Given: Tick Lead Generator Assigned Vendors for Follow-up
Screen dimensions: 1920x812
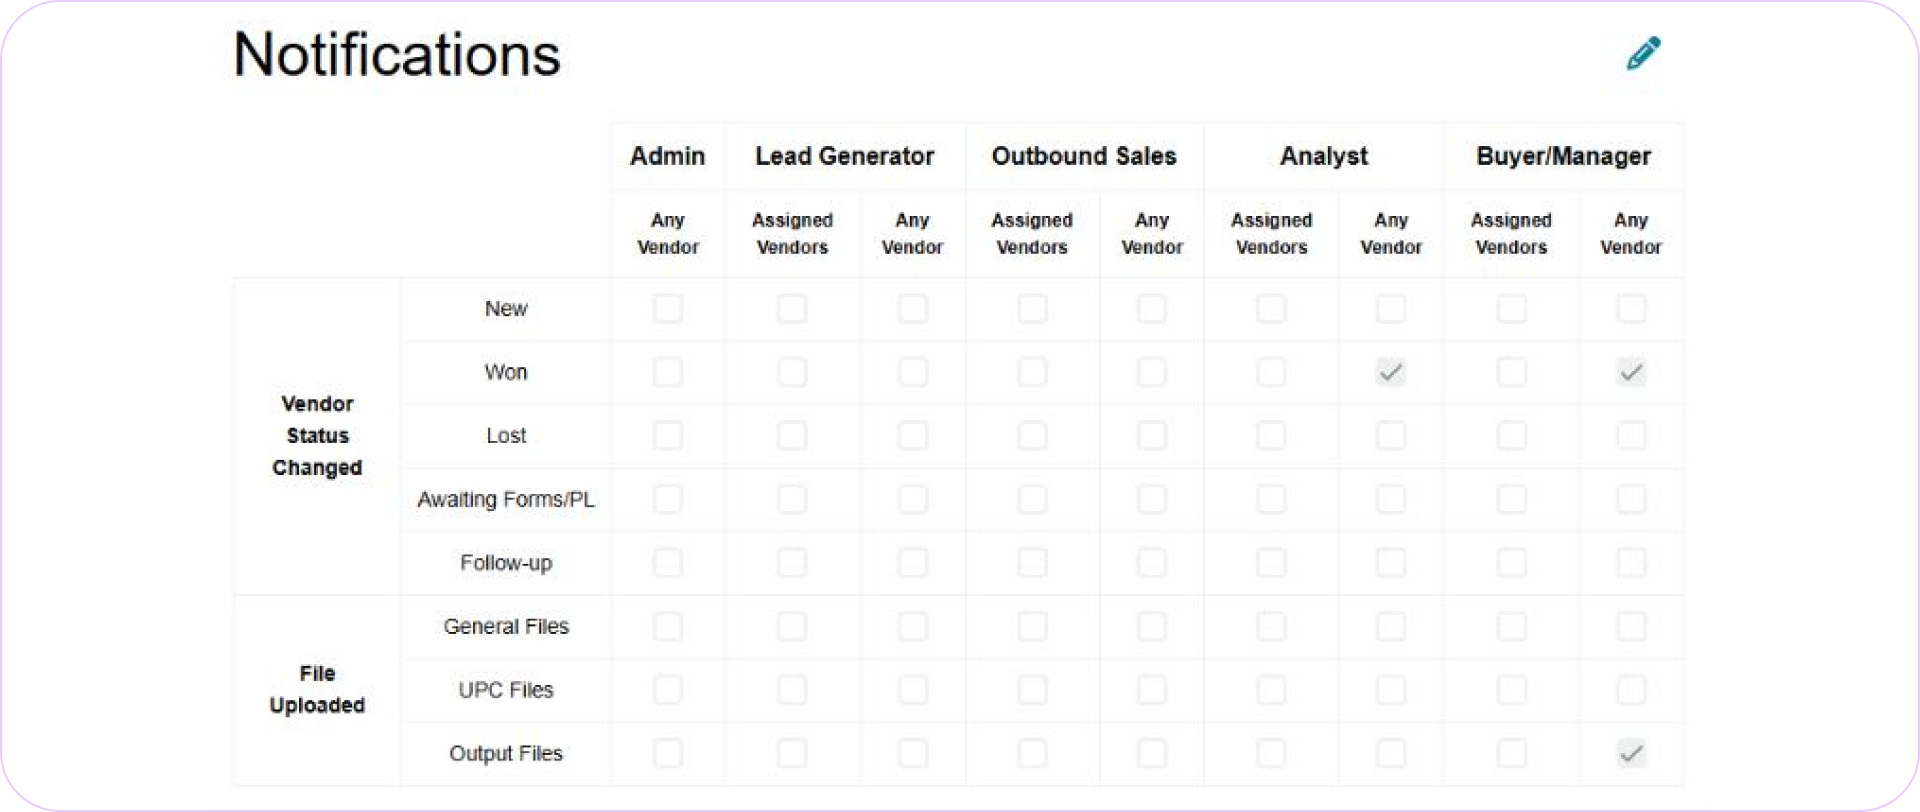Looking at the screenshot, I should (791, 562).
